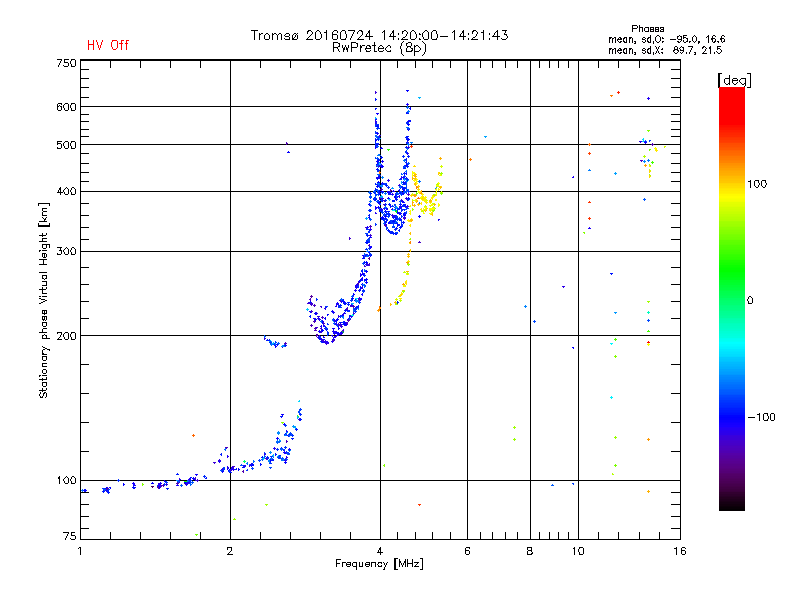Click the 200 km height tick label
Viewport: 800px width, 600px height.
tap(66, 336)
